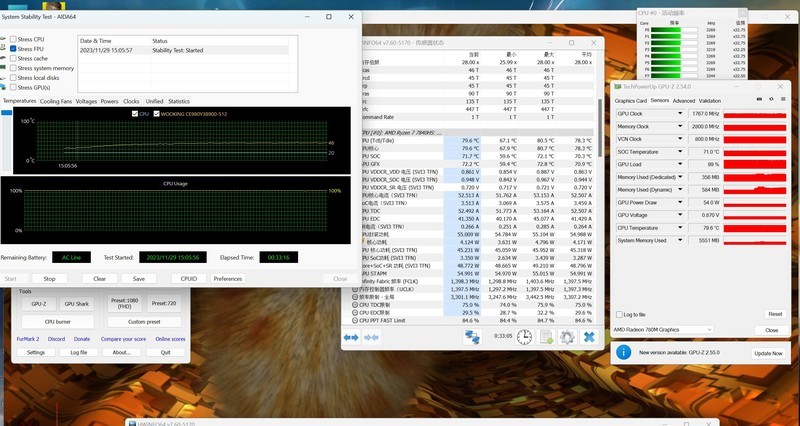Open HWiNFO sensor settings gear icon
This screenshot has height=426, width=800.
click(567, 338)
